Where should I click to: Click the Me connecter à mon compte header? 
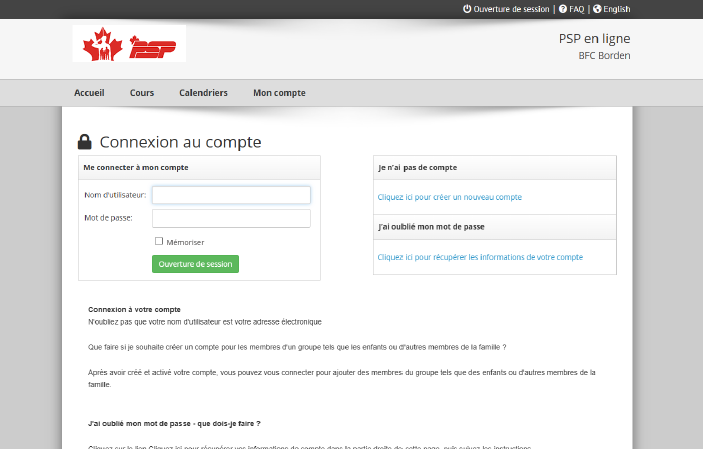click(x=200, y=168)
